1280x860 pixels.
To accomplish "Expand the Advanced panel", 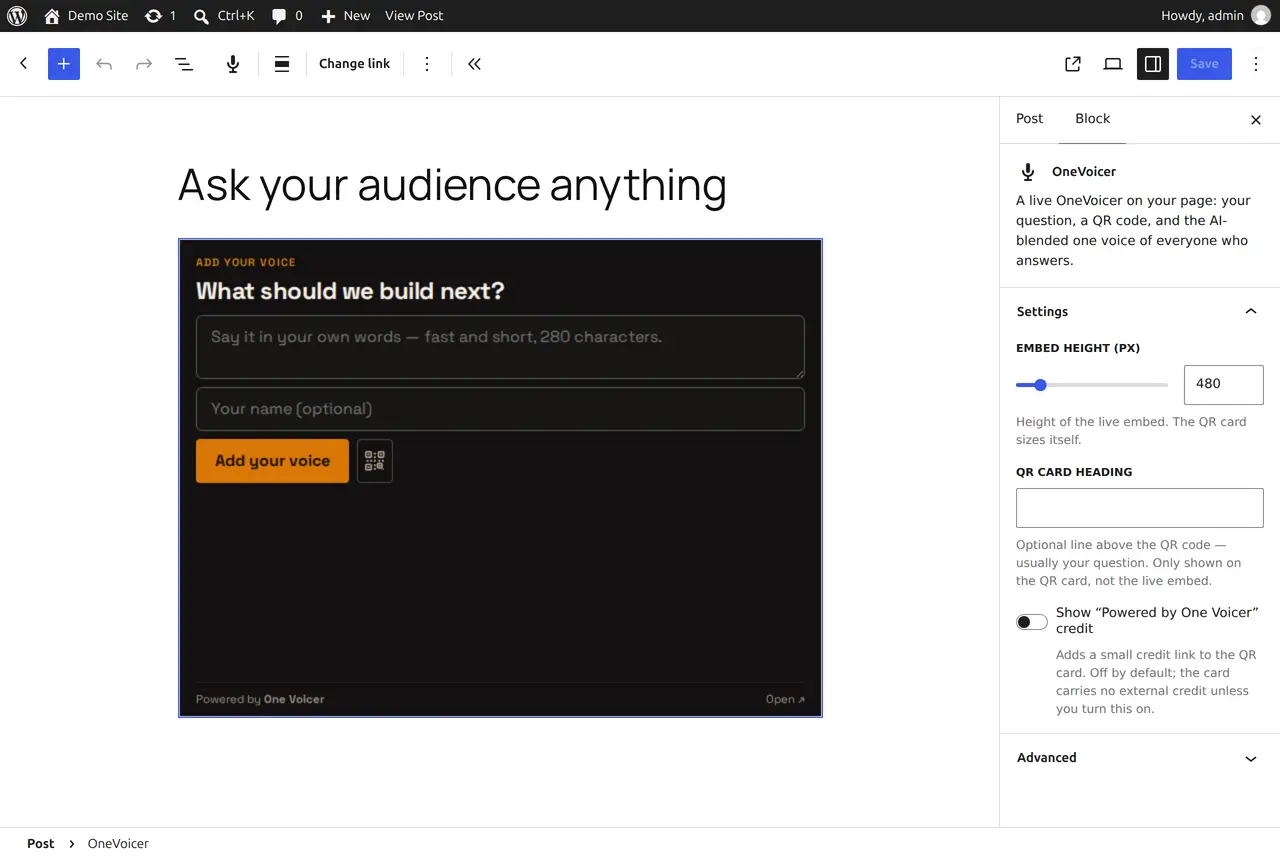I will (x=1140, y=758).
